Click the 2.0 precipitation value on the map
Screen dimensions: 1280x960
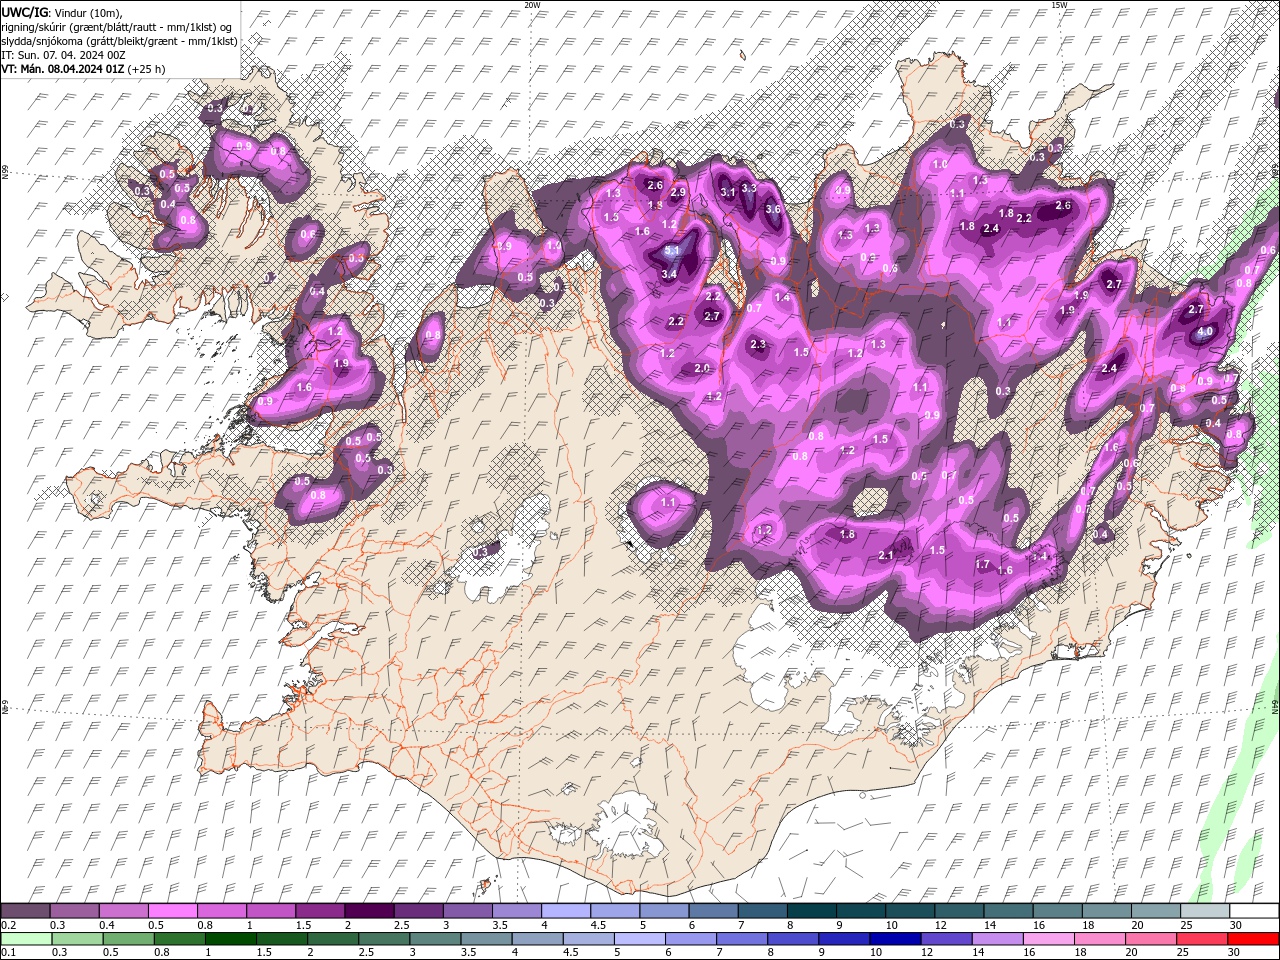tap(702, 369)
